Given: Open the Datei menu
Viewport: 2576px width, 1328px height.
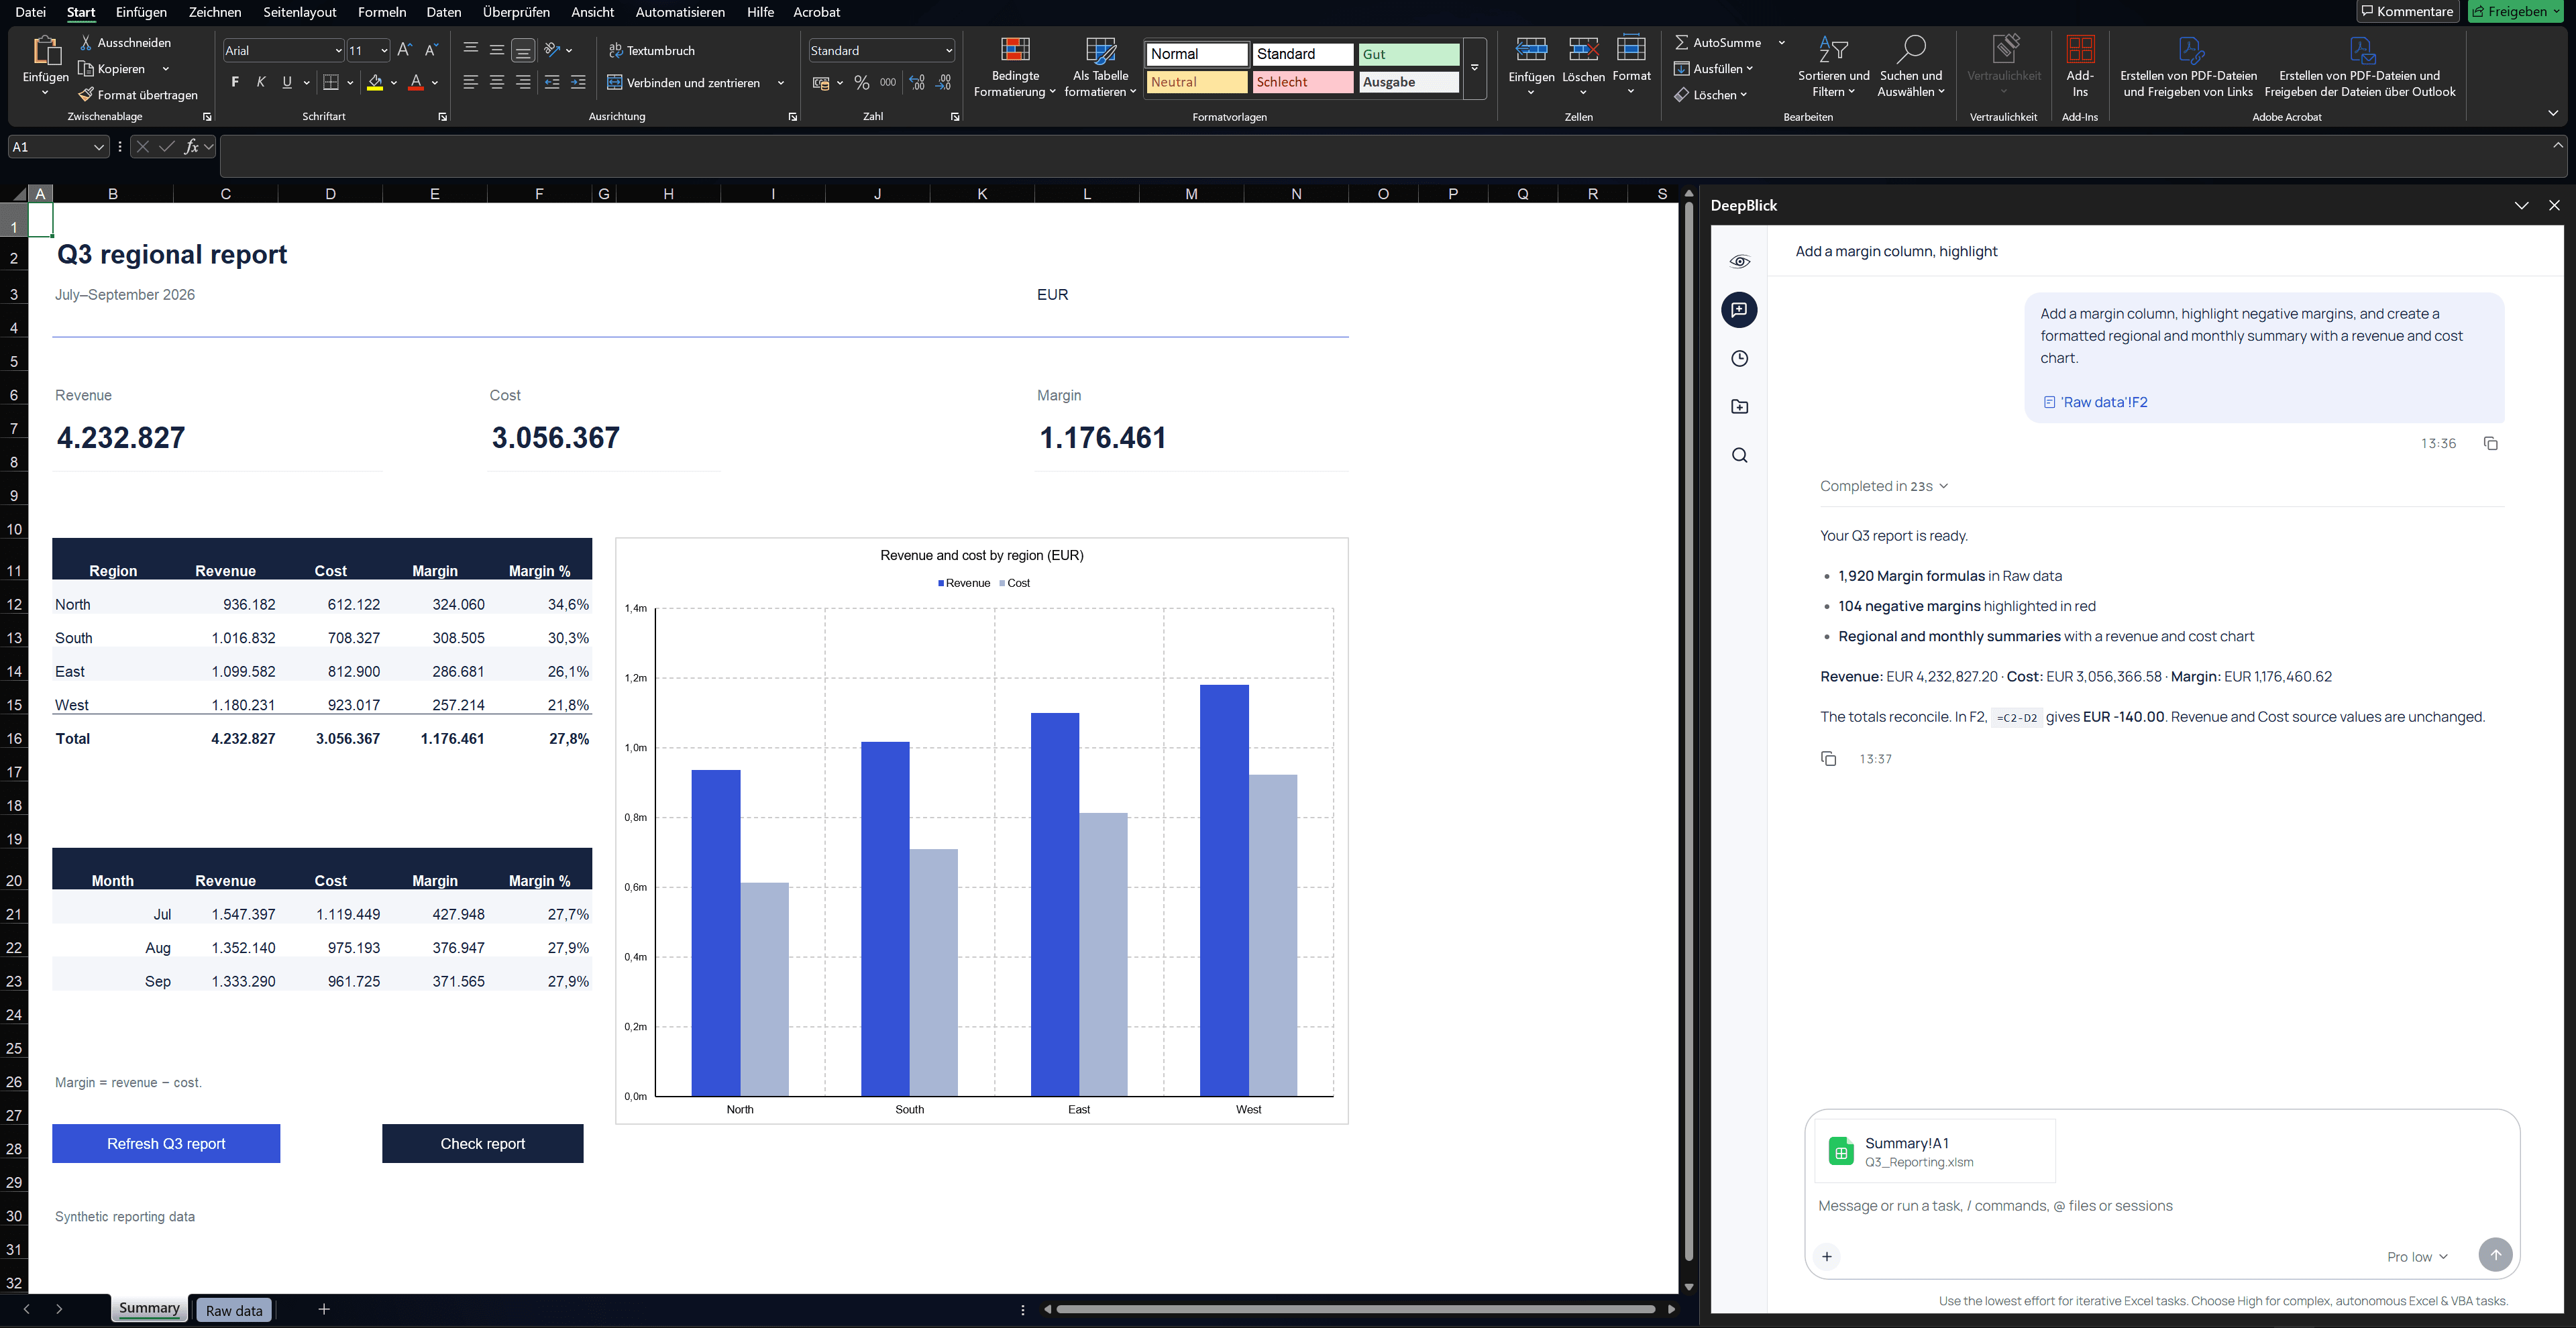Looking at the screenshot, I should pos(30,12).
